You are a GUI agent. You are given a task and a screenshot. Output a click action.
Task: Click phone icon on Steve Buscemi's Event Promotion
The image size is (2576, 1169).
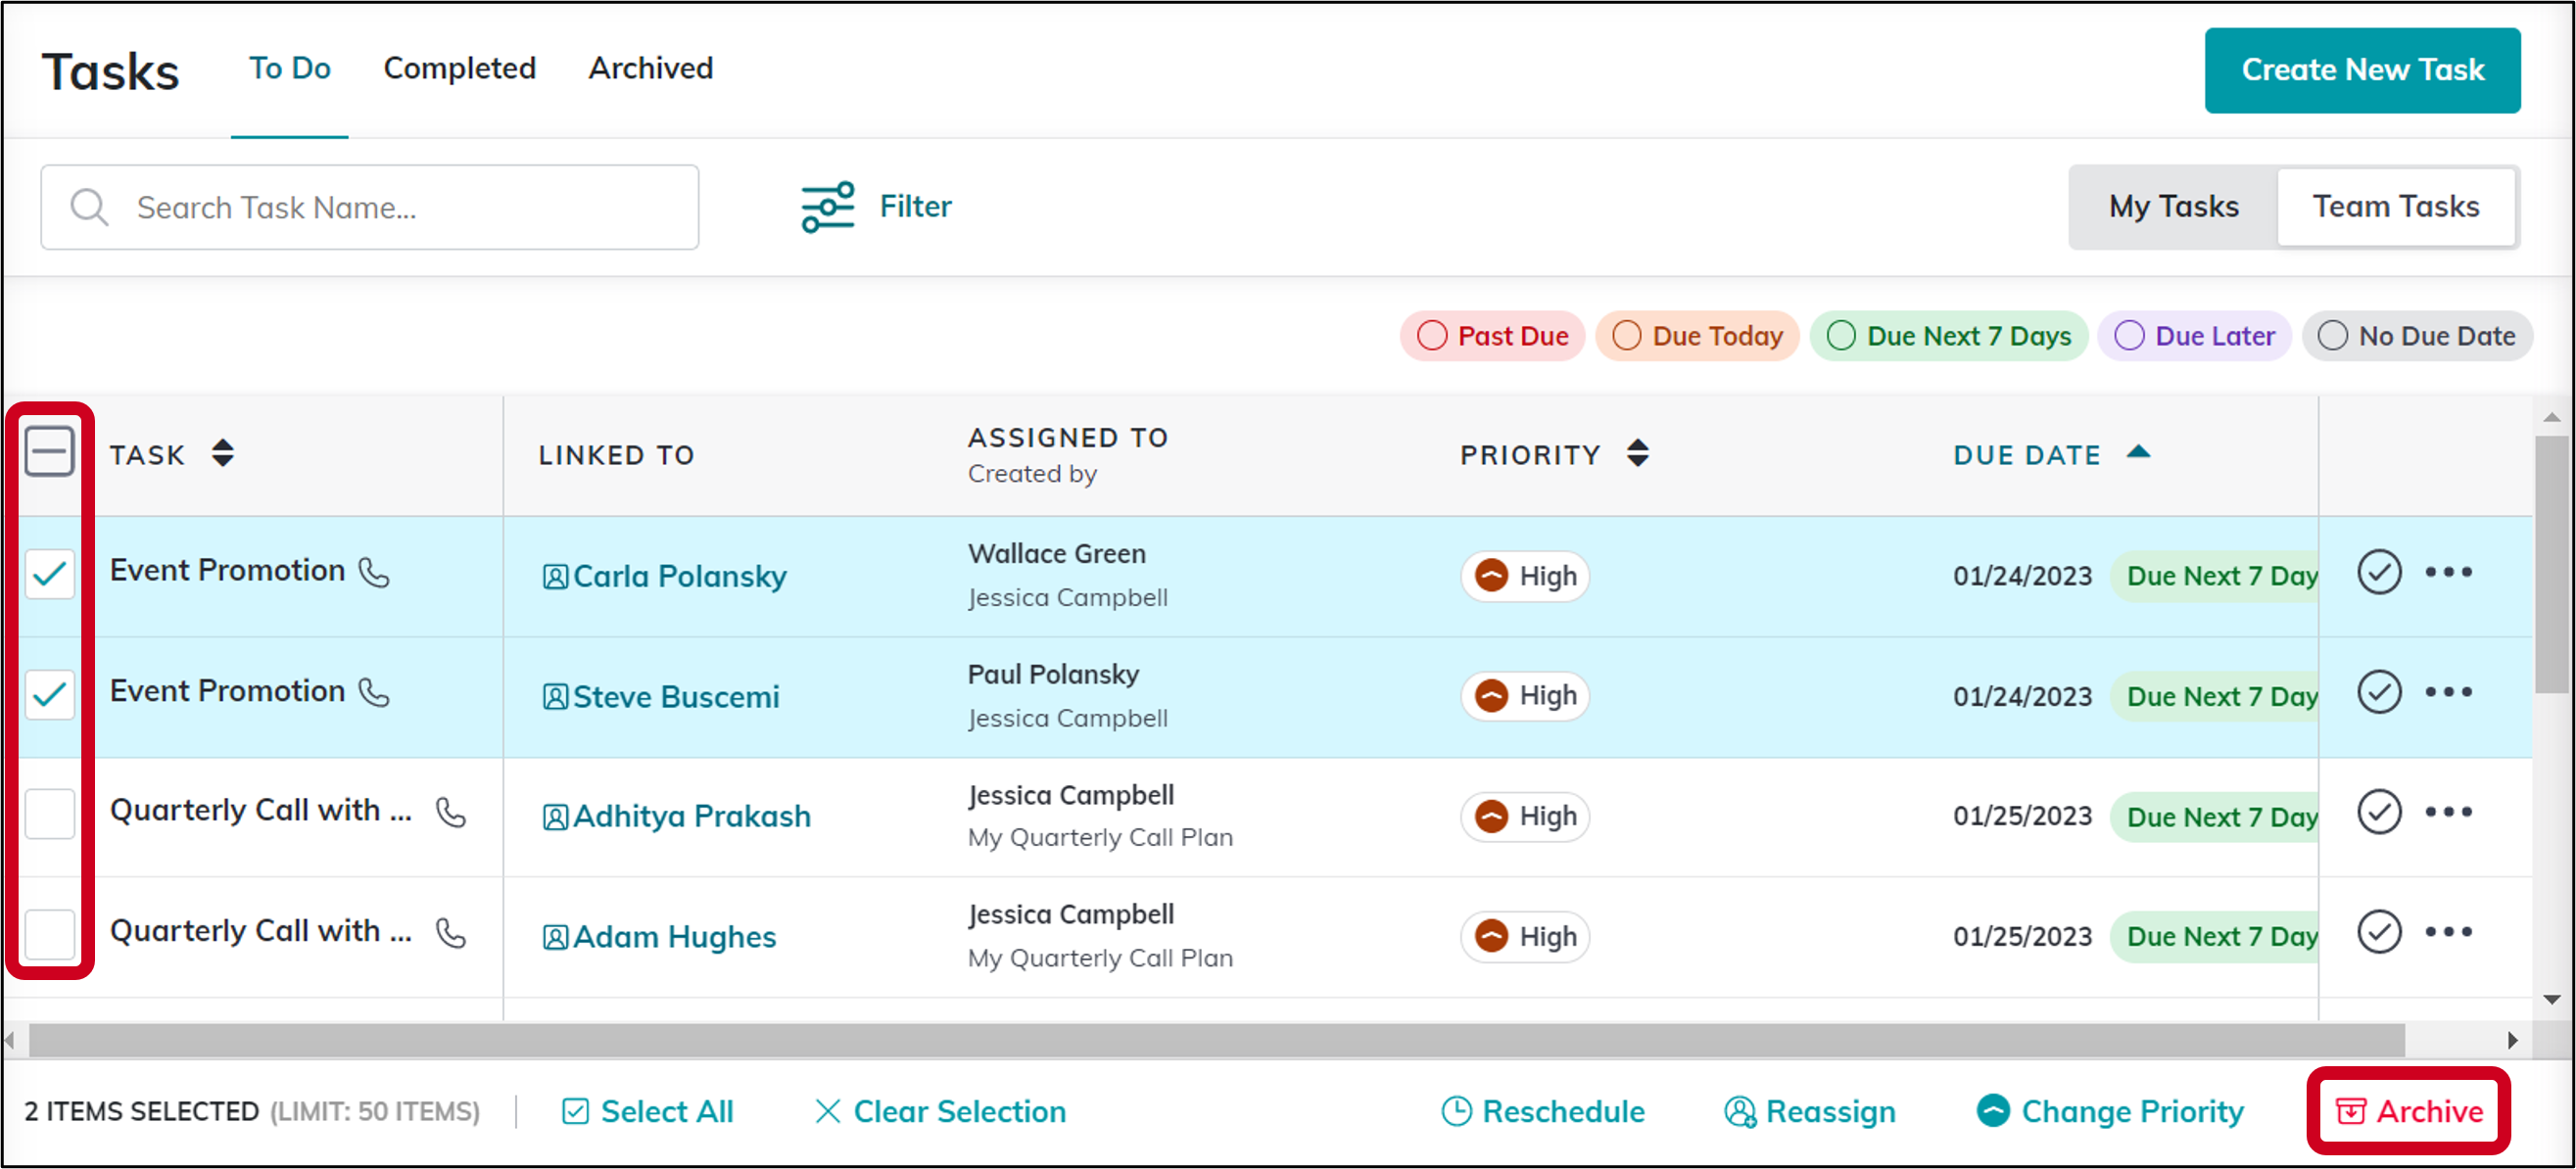pyautogui.click(x=374, y=692)
